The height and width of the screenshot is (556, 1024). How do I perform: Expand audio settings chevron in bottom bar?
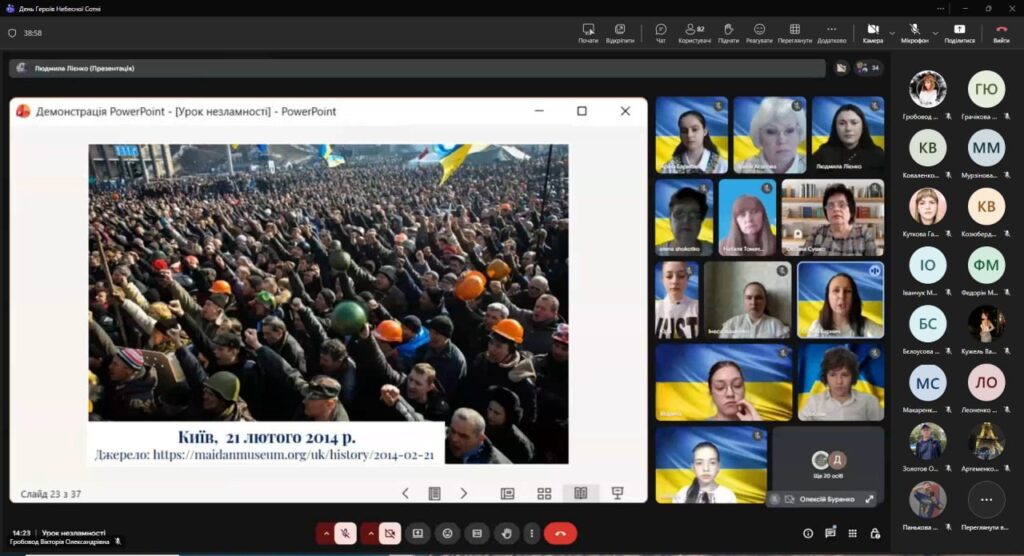(325, 534)
